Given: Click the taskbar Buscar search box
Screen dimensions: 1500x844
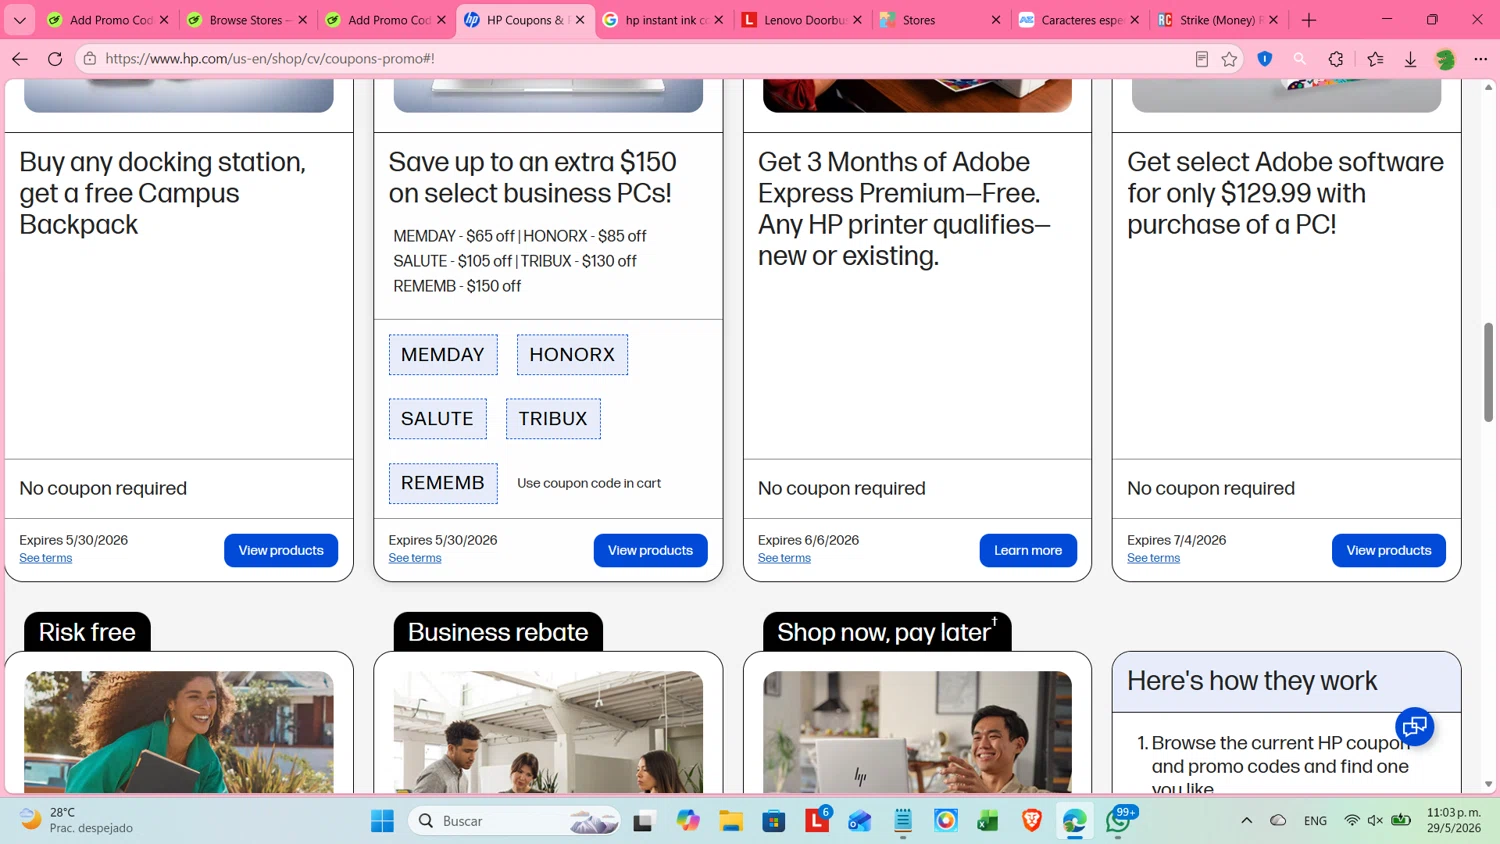Looking at the screenshot, I should [x=515, y=821].
